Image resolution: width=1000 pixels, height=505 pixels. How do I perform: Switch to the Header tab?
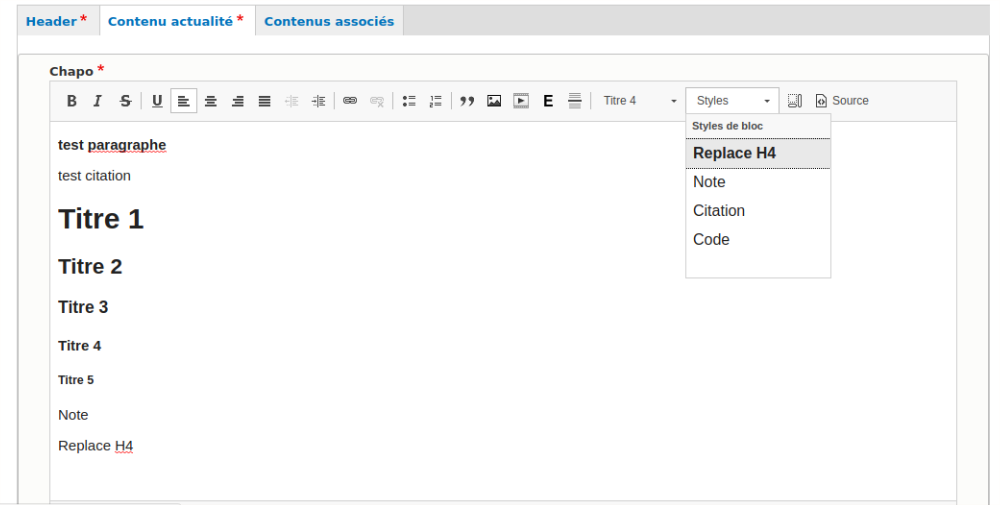pos(56,21)
